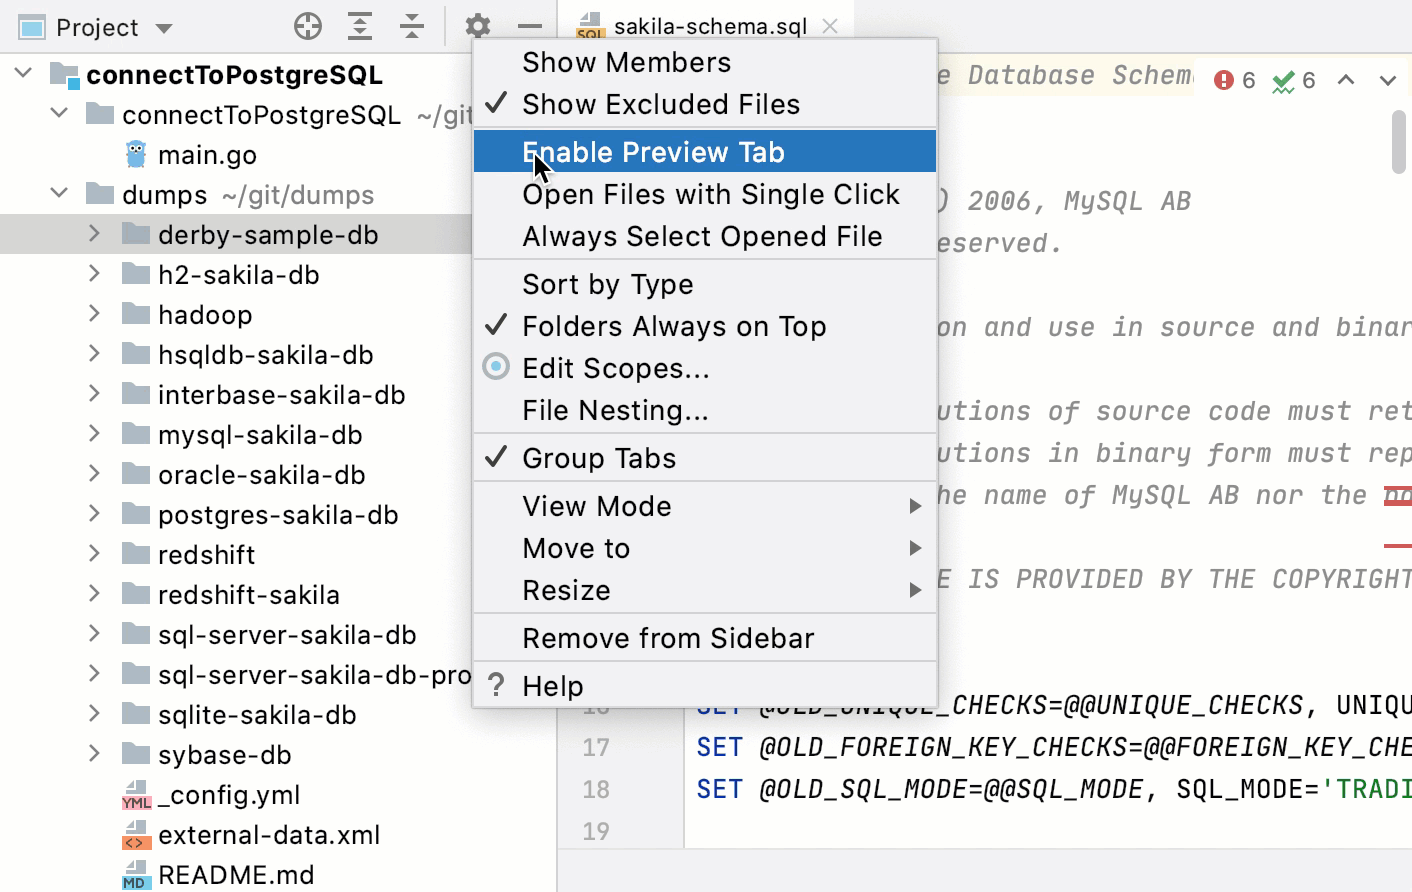This screenshot has width=1412, height=892.
Task: Close the sakila-schema.sql editor tab
Action: [830, 26]
